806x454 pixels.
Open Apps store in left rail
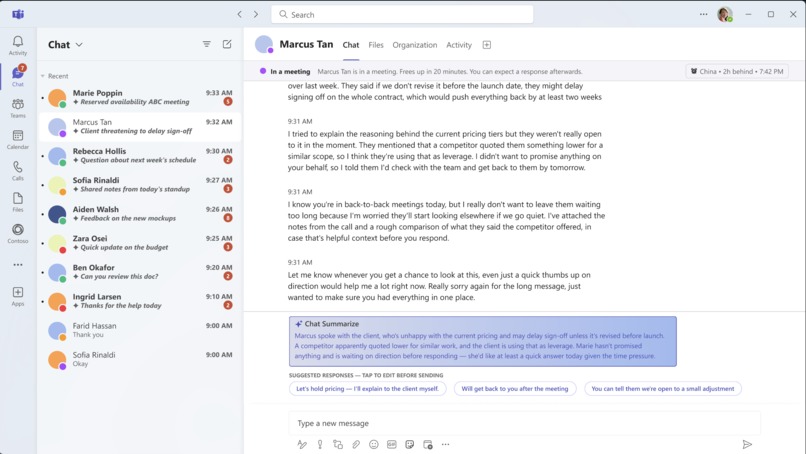pos(17,296)
